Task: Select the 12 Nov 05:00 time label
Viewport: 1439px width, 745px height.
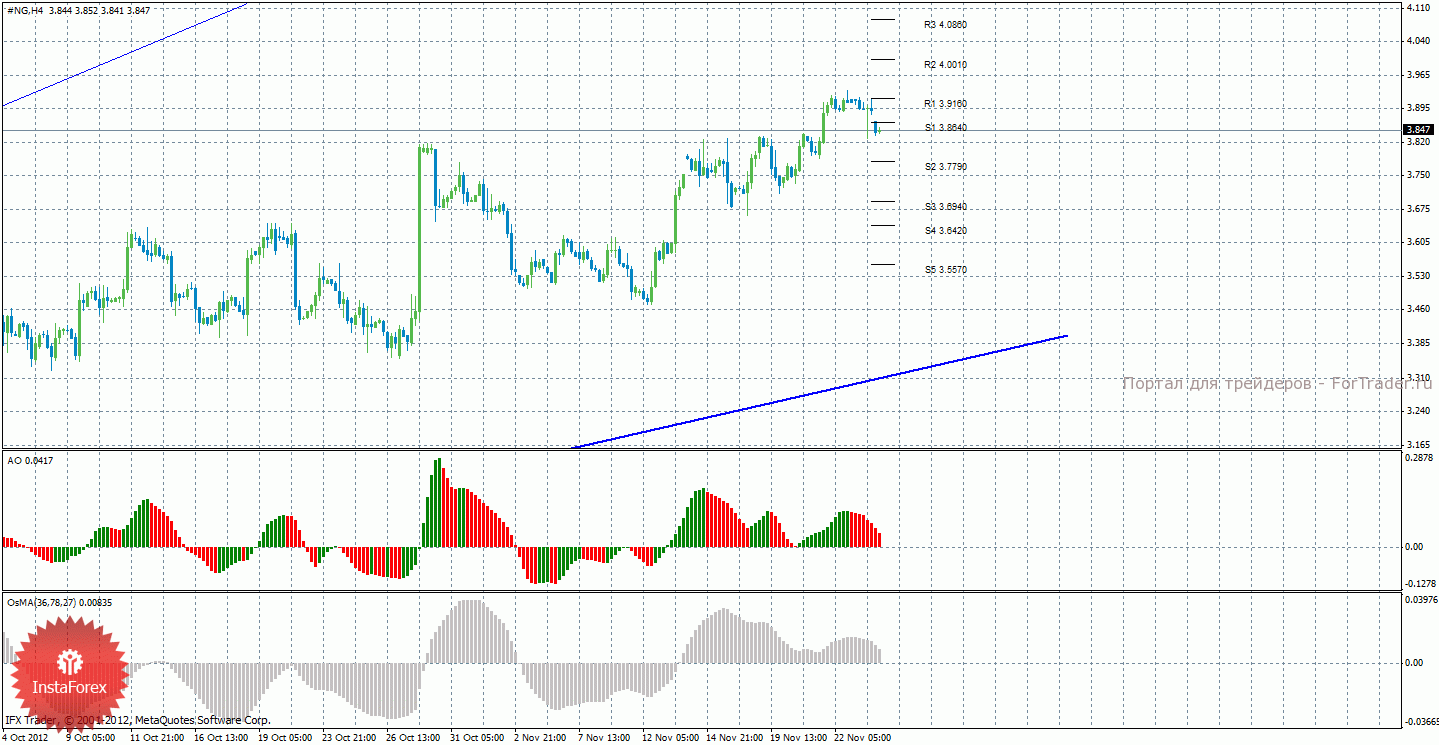Action: [x=669, y=738]
